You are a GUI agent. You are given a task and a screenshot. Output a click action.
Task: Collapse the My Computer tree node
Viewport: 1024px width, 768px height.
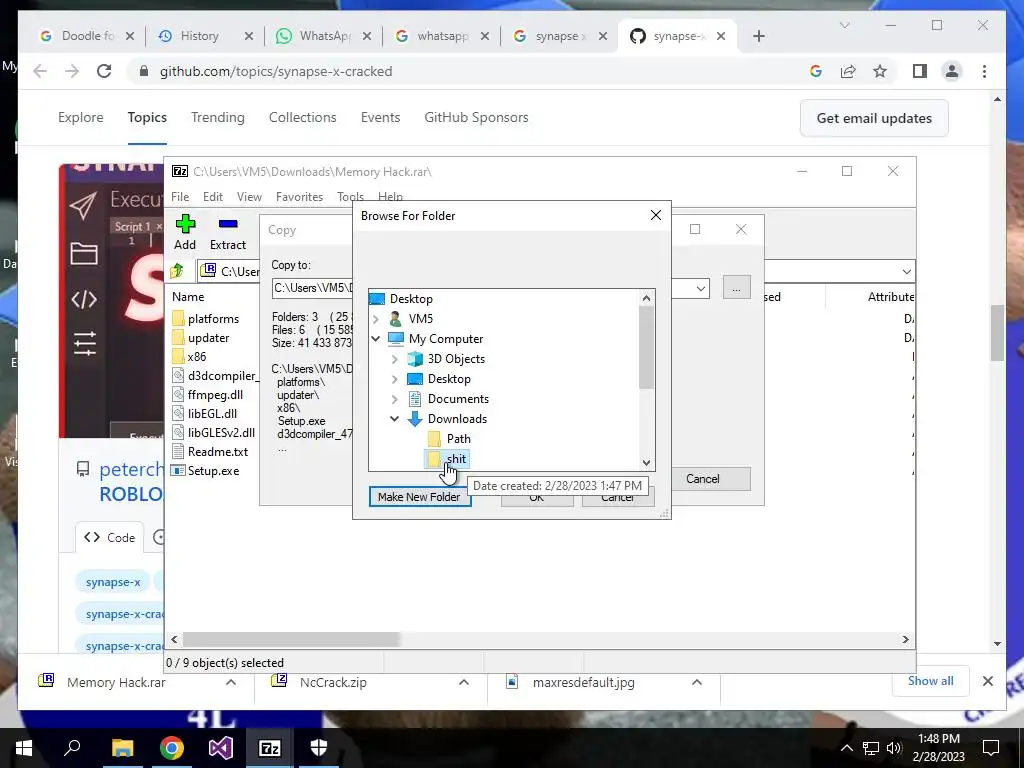[376, 339]
